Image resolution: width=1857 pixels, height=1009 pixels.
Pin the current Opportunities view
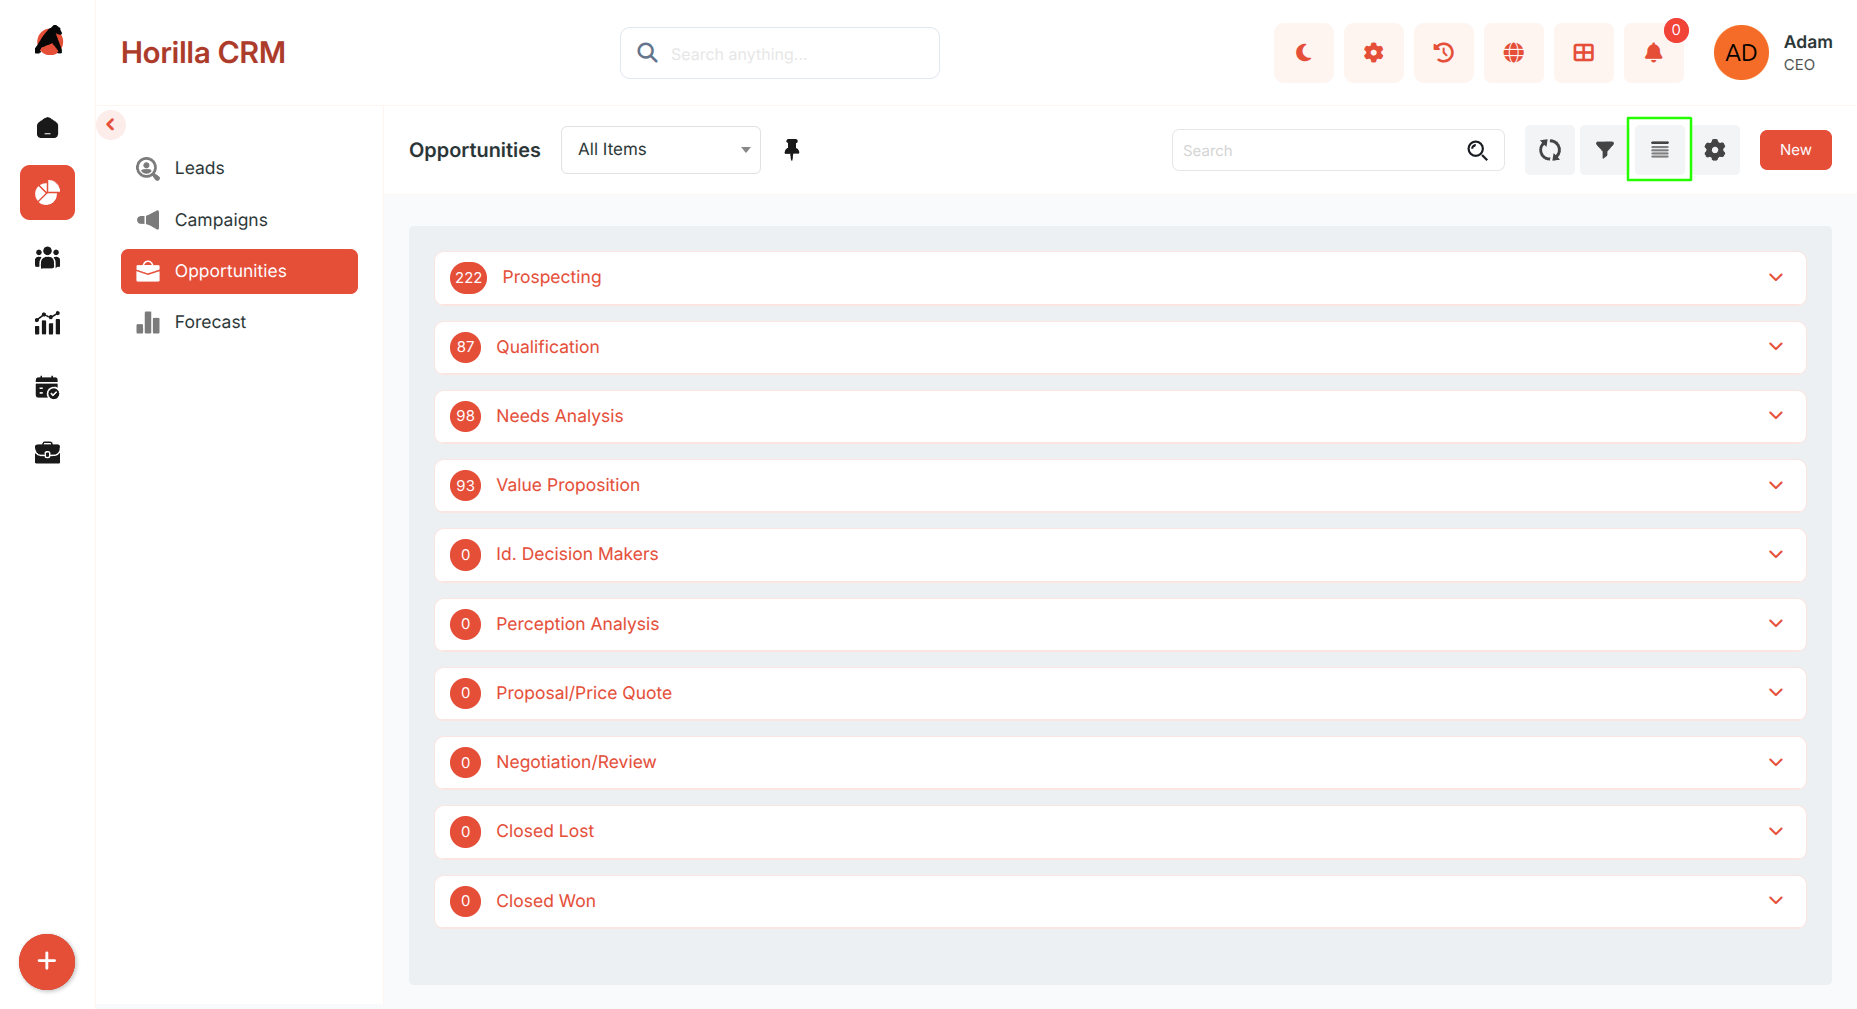click(792, 150)
